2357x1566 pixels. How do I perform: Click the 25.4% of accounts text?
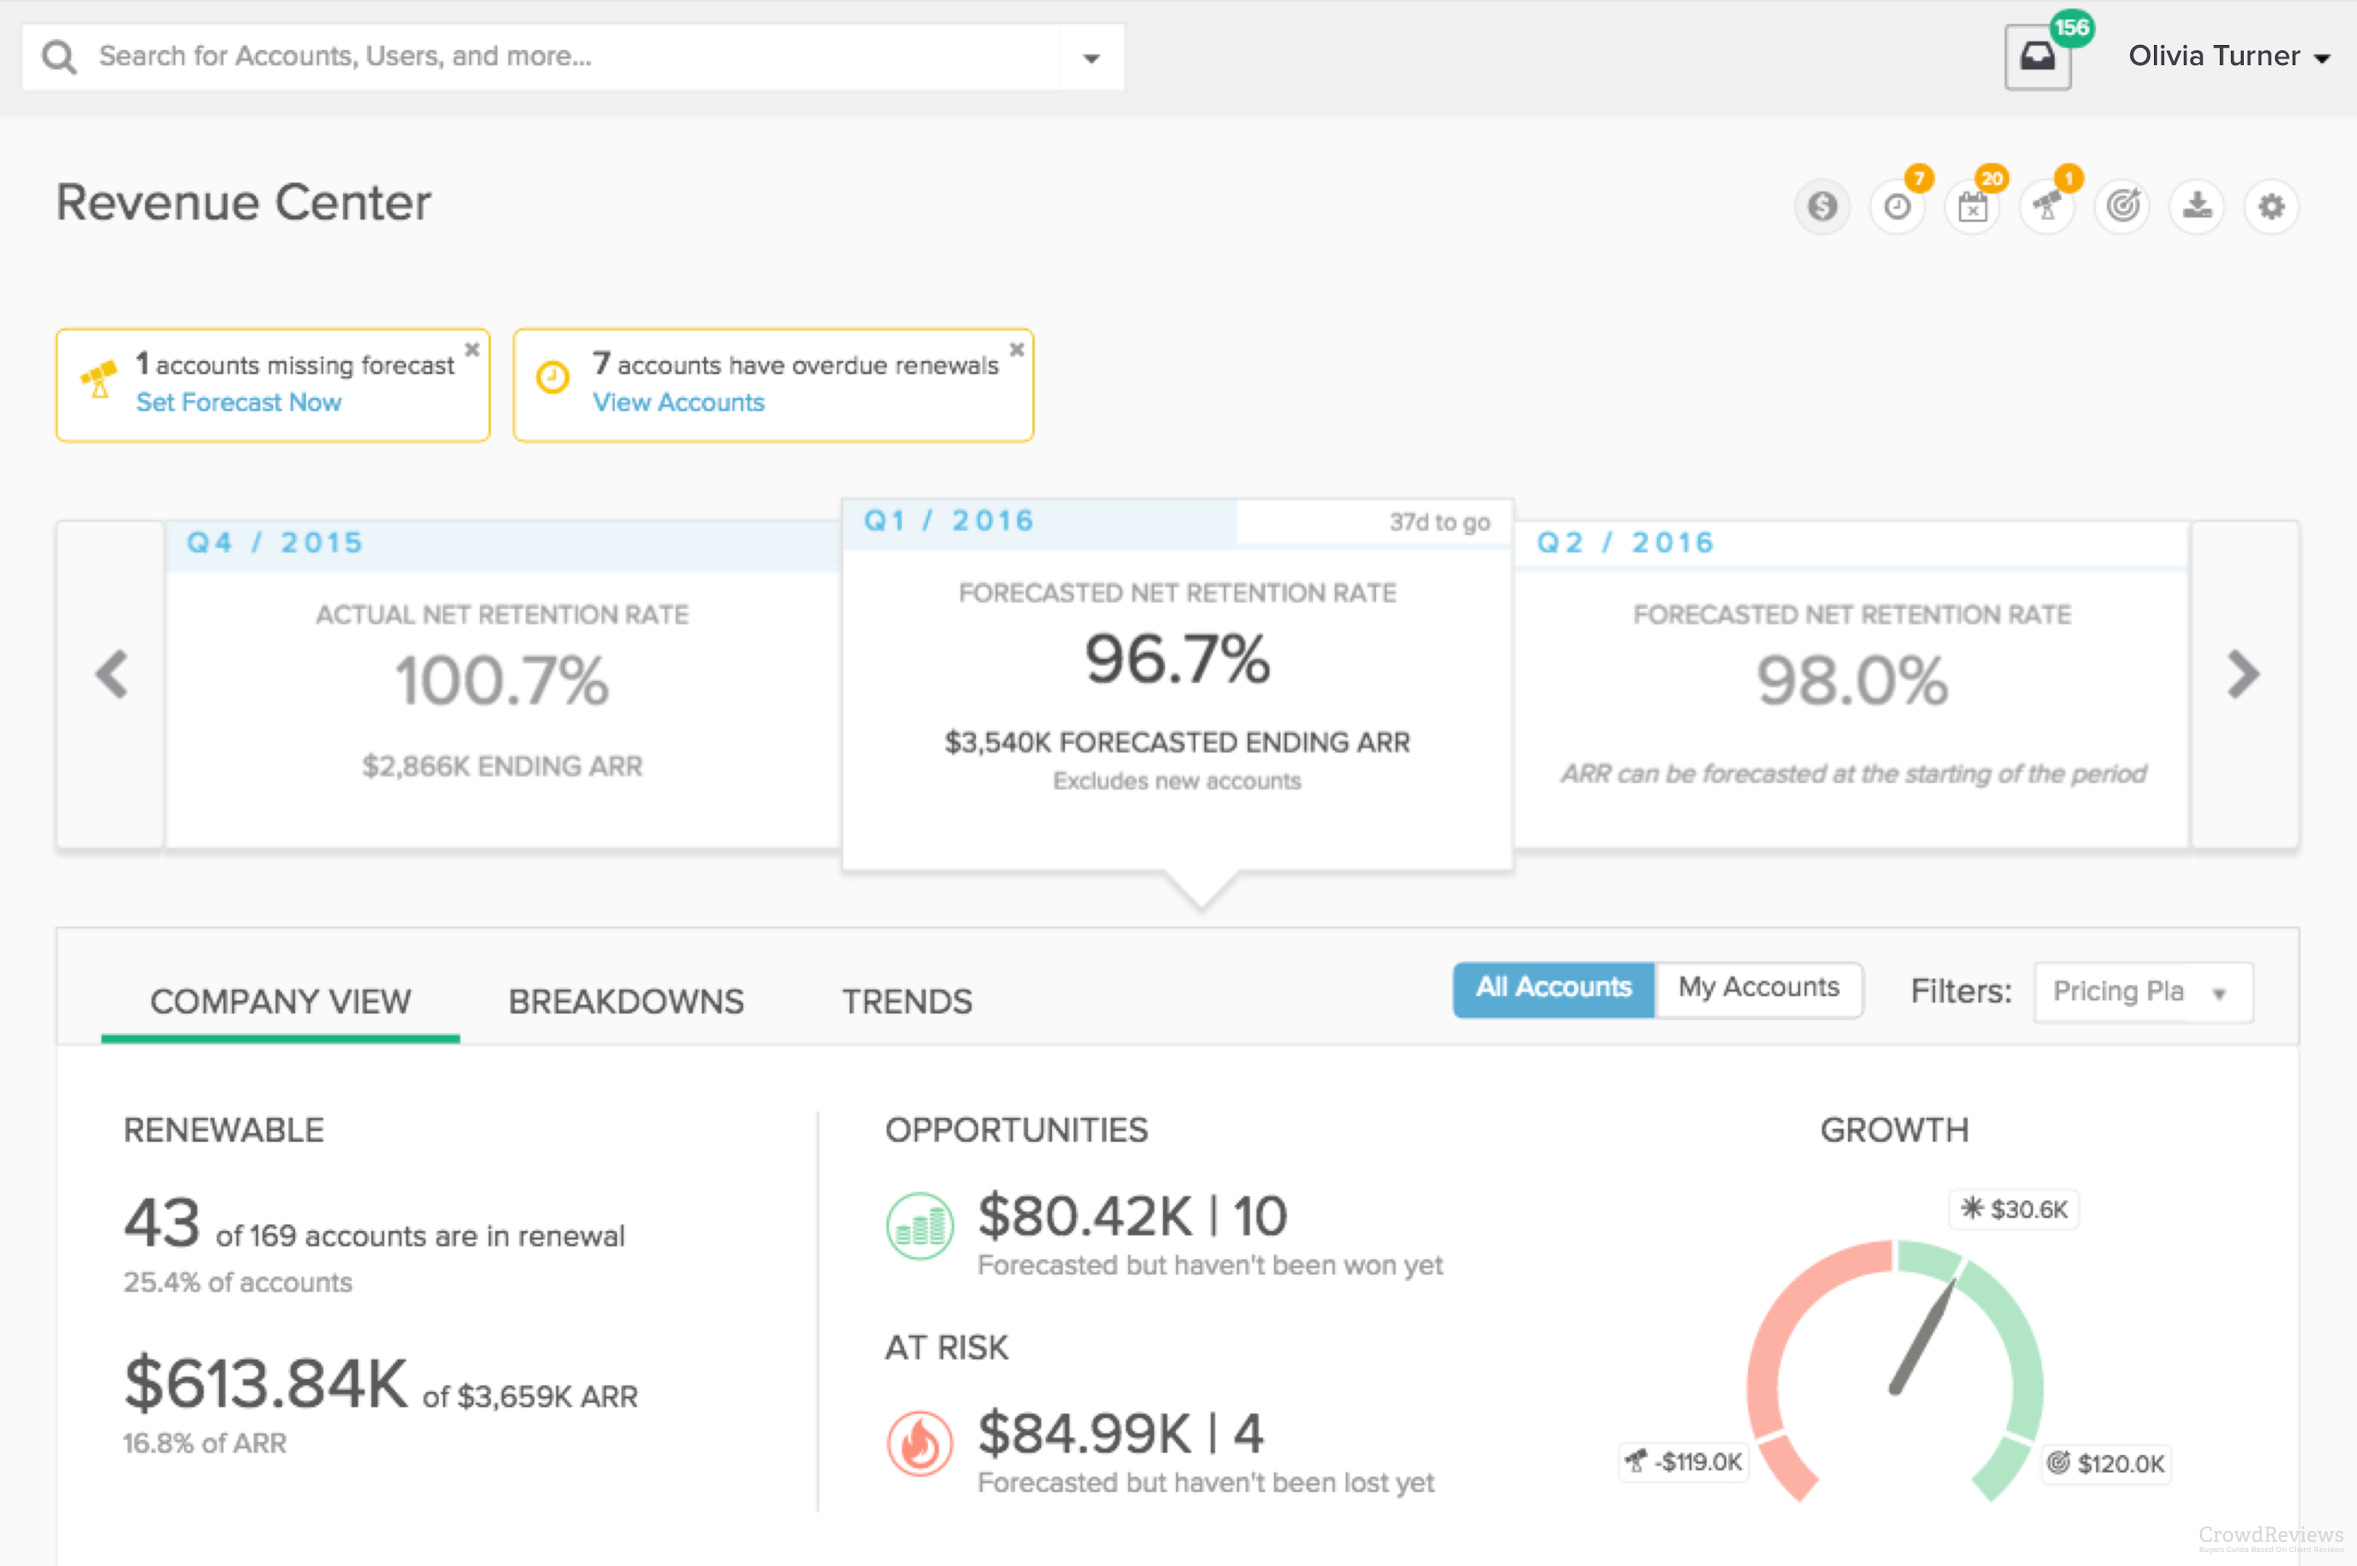click(x=238, y=1282)
